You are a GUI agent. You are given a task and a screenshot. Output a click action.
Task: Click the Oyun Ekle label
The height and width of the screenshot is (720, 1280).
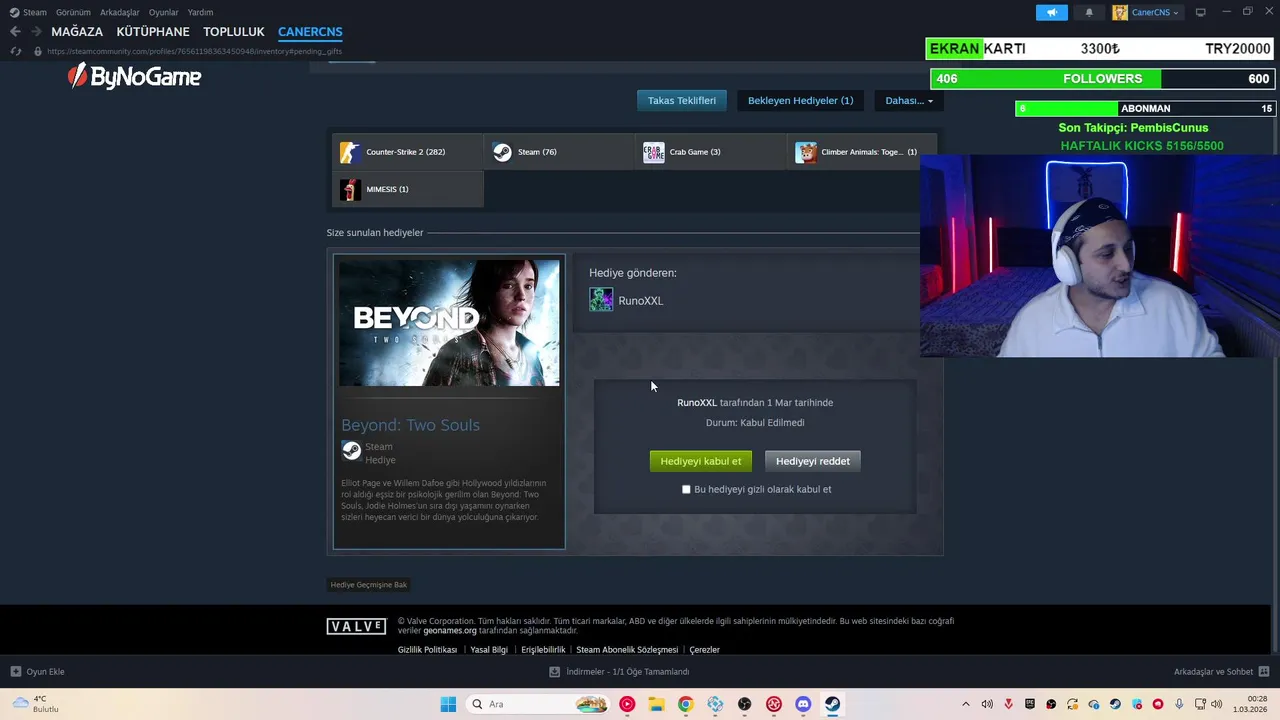coord(45,672)
